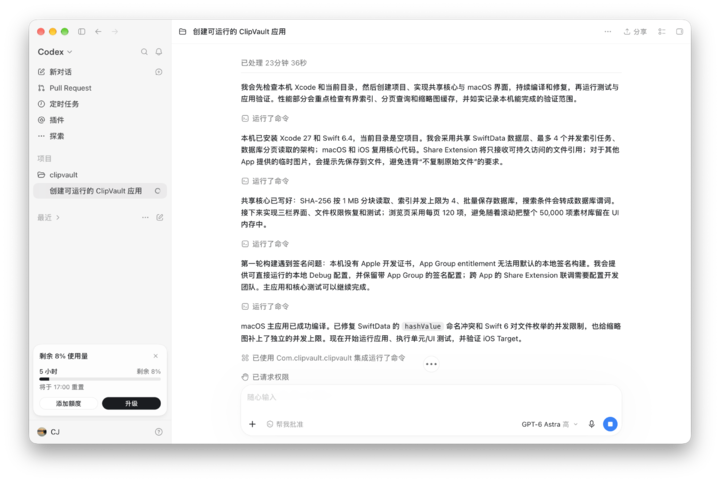Click 帮我批准 approval option
This screenshot has height=482, width=720.
pos(285,424)
